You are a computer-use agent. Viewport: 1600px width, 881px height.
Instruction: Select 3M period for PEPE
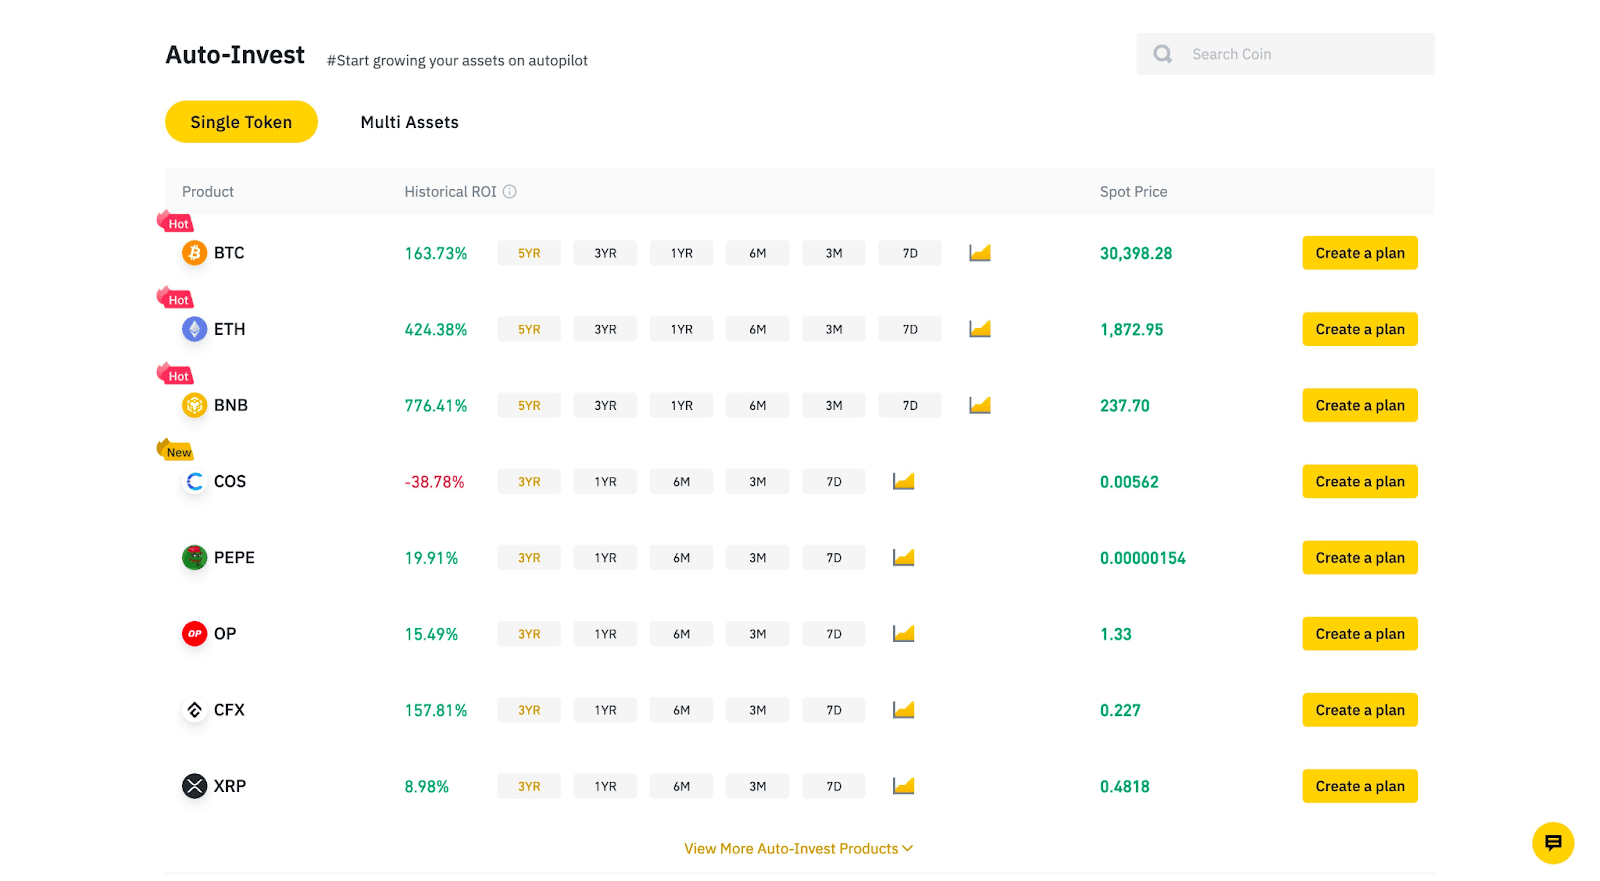pyautogui.click(x=757, y=557)
